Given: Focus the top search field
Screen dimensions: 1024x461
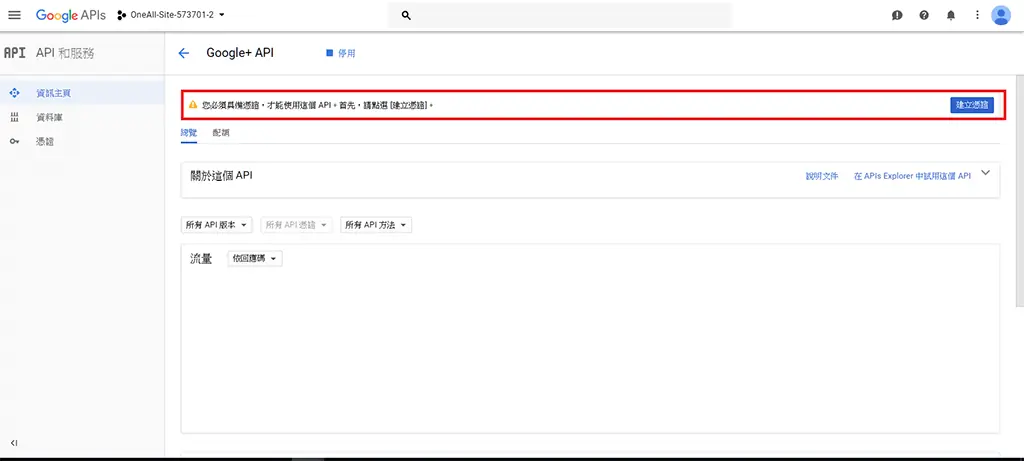Looking at the screenshot, I should coord(560,15).
